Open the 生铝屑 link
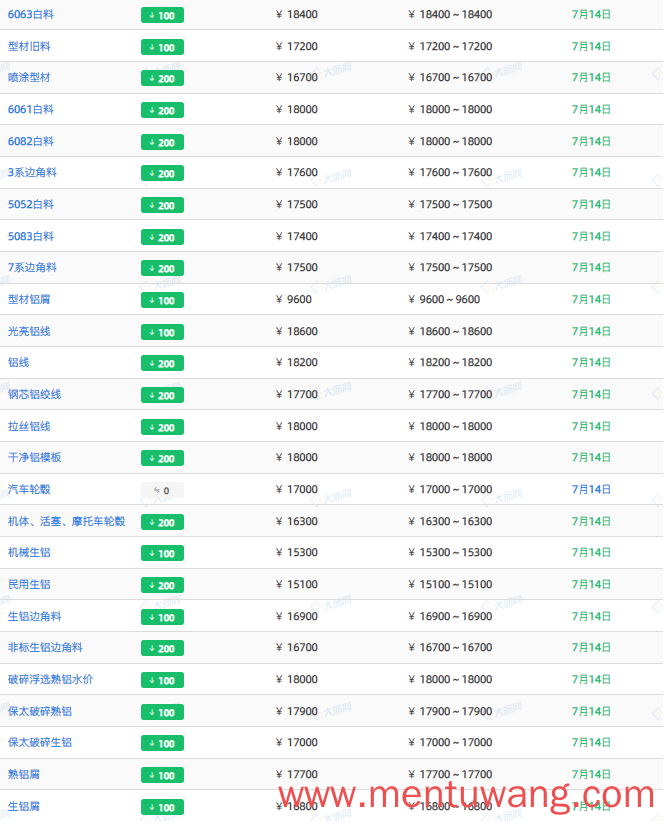This screenshot has width=664, height=825. click(24, 807)
